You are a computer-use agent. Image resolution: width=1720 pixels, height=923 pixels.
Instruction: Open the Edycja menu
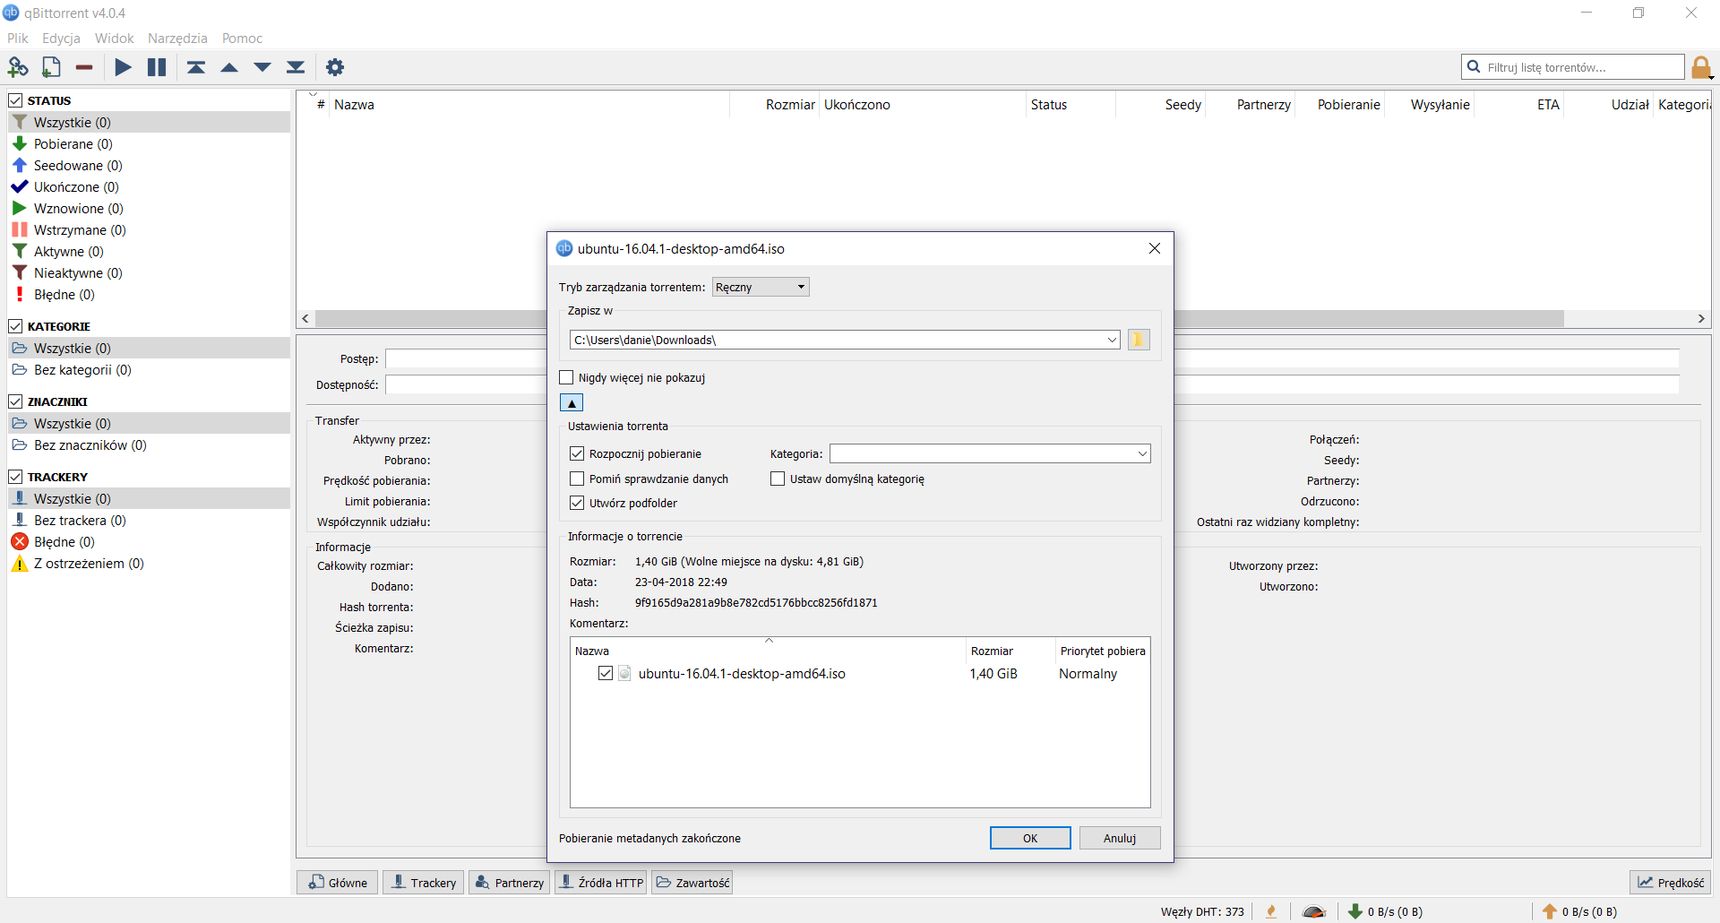point(61,38)
